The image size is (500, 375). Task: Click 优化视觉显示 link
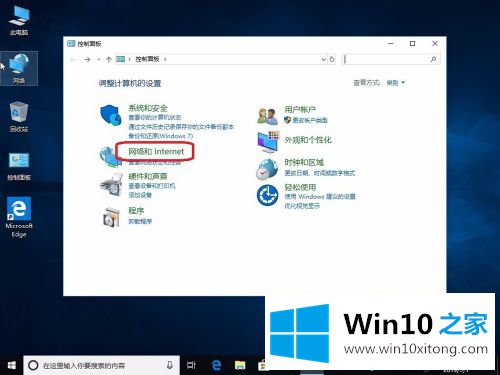tap(302, 206)
